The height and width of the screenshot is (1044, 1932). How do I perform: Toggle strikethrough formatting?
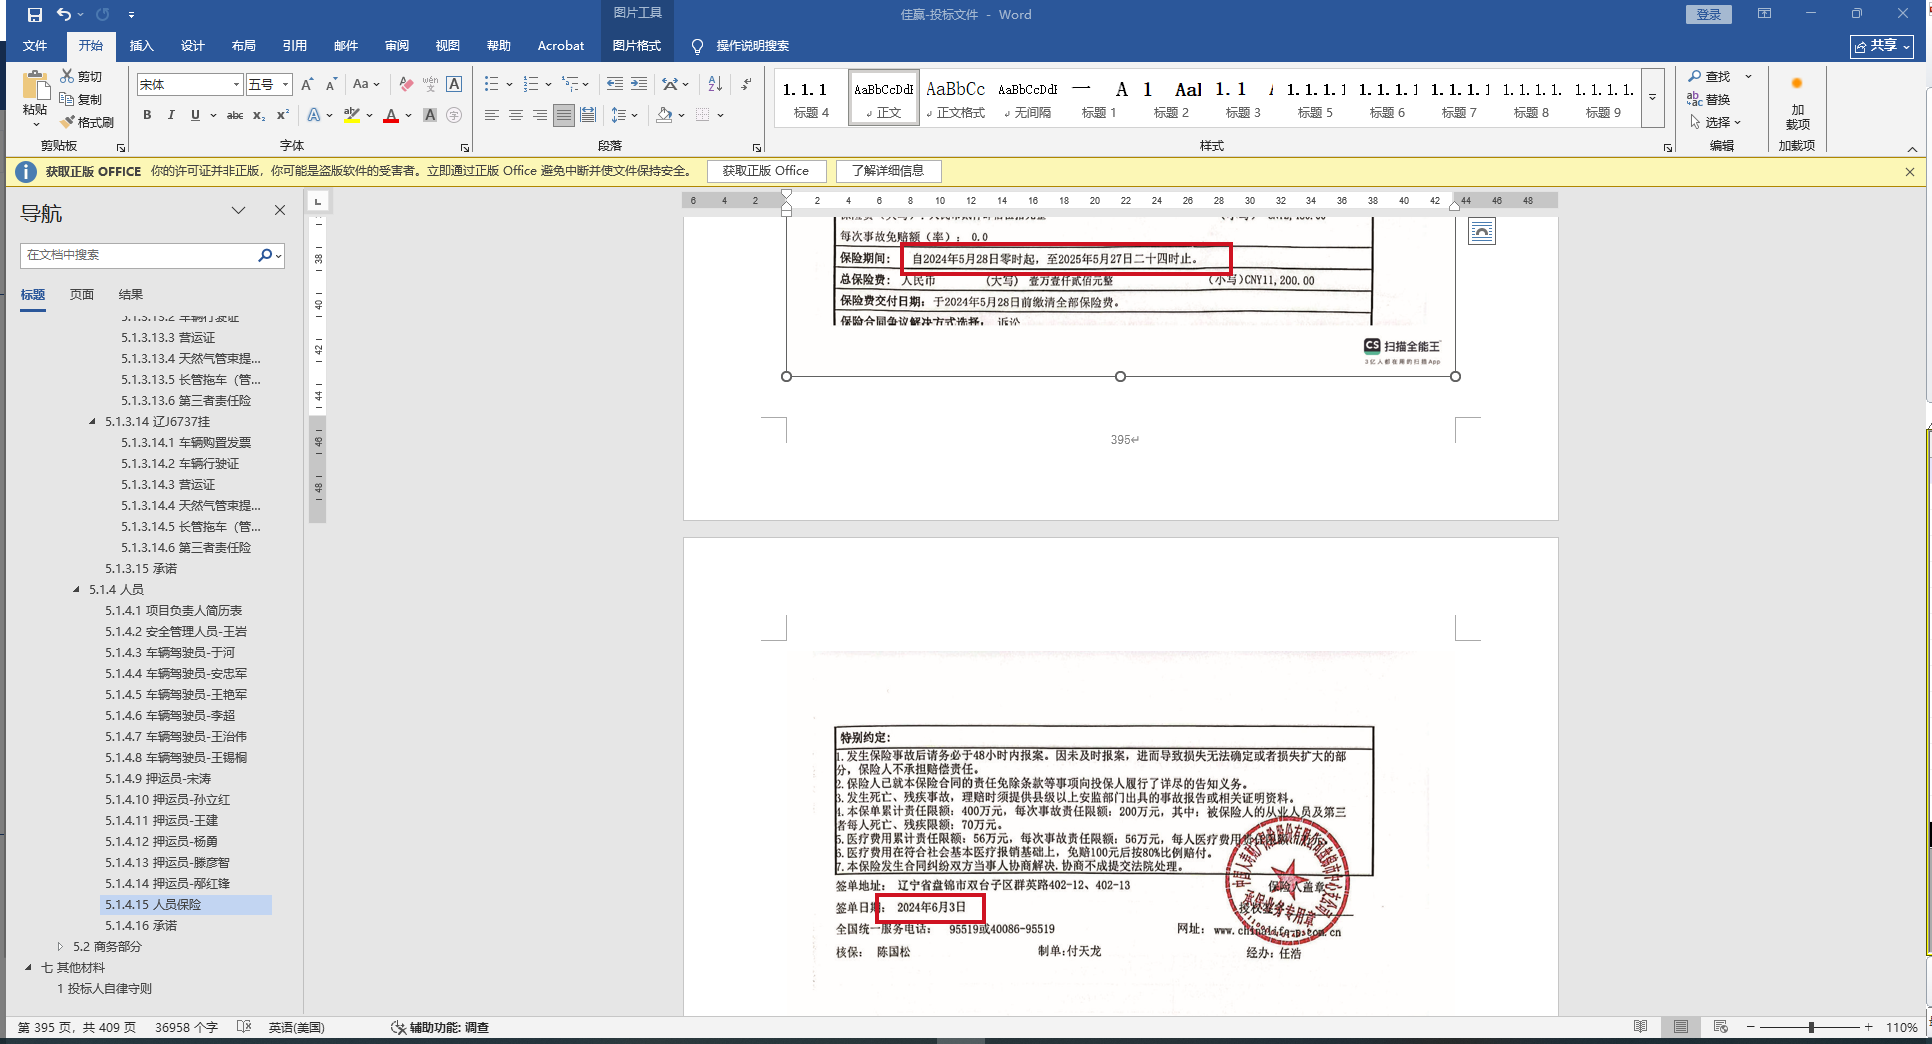pyautogui.click(x=235, y=115)
